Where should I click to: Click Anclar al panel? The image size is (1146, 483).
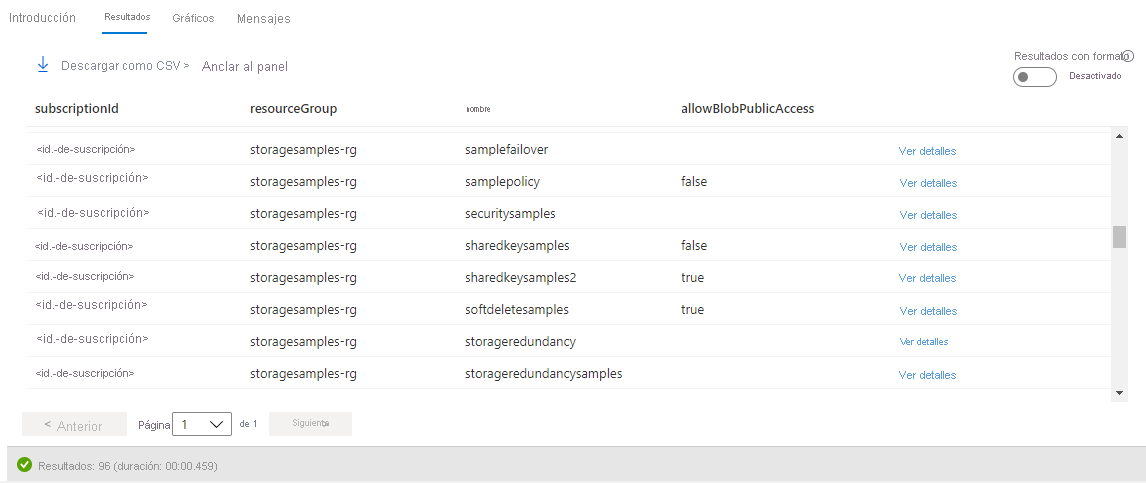pos(245,67)
